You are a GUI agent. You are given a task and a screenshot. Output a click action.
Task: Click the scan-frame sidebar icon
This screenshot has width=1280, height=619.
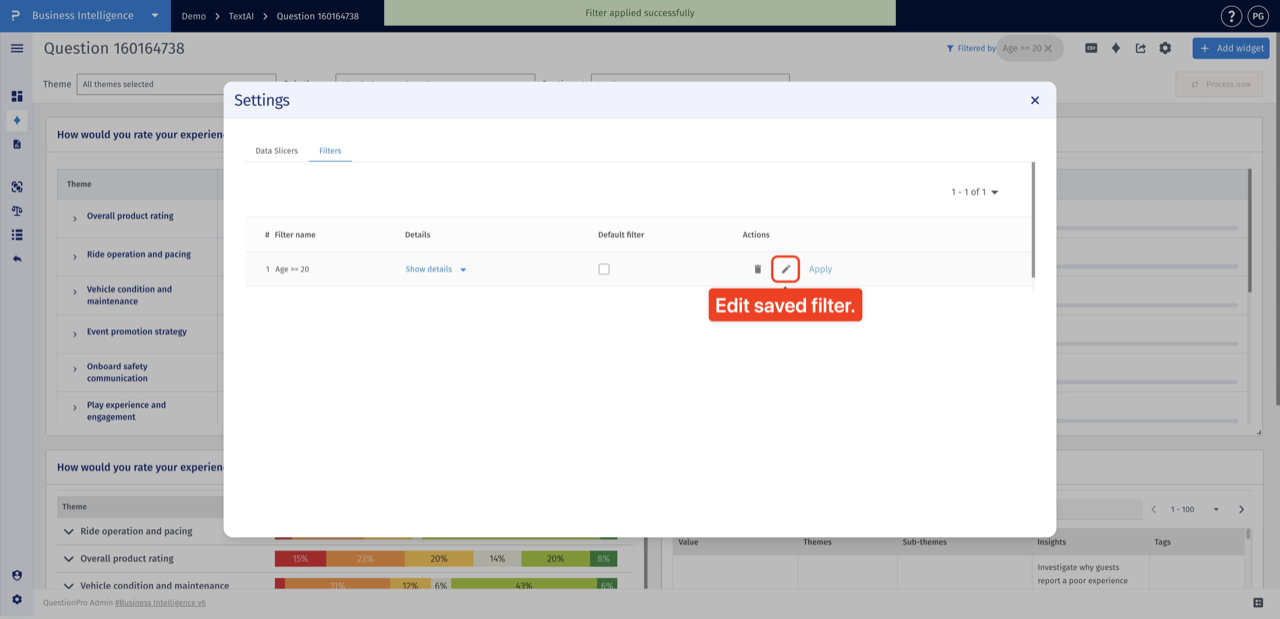coord(17,187)
